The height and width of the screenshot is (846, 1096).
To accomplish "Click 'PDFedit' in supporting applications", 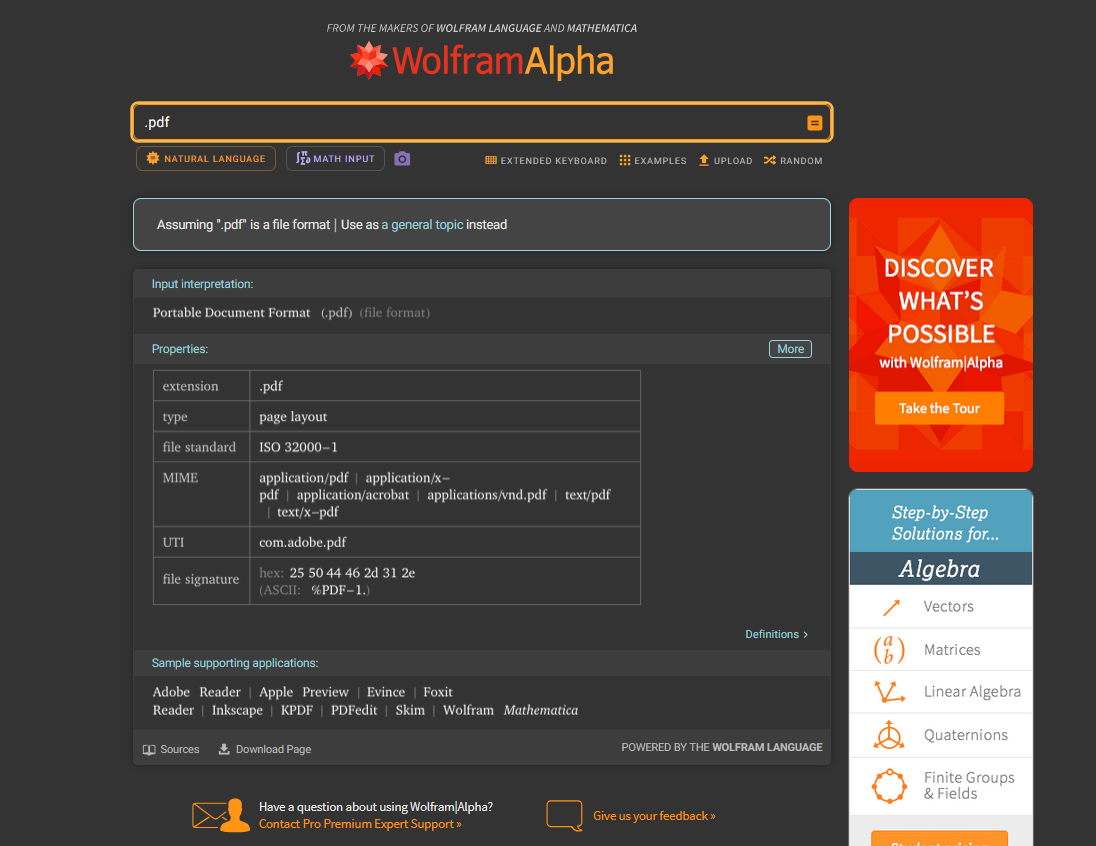I will point(354,710).
